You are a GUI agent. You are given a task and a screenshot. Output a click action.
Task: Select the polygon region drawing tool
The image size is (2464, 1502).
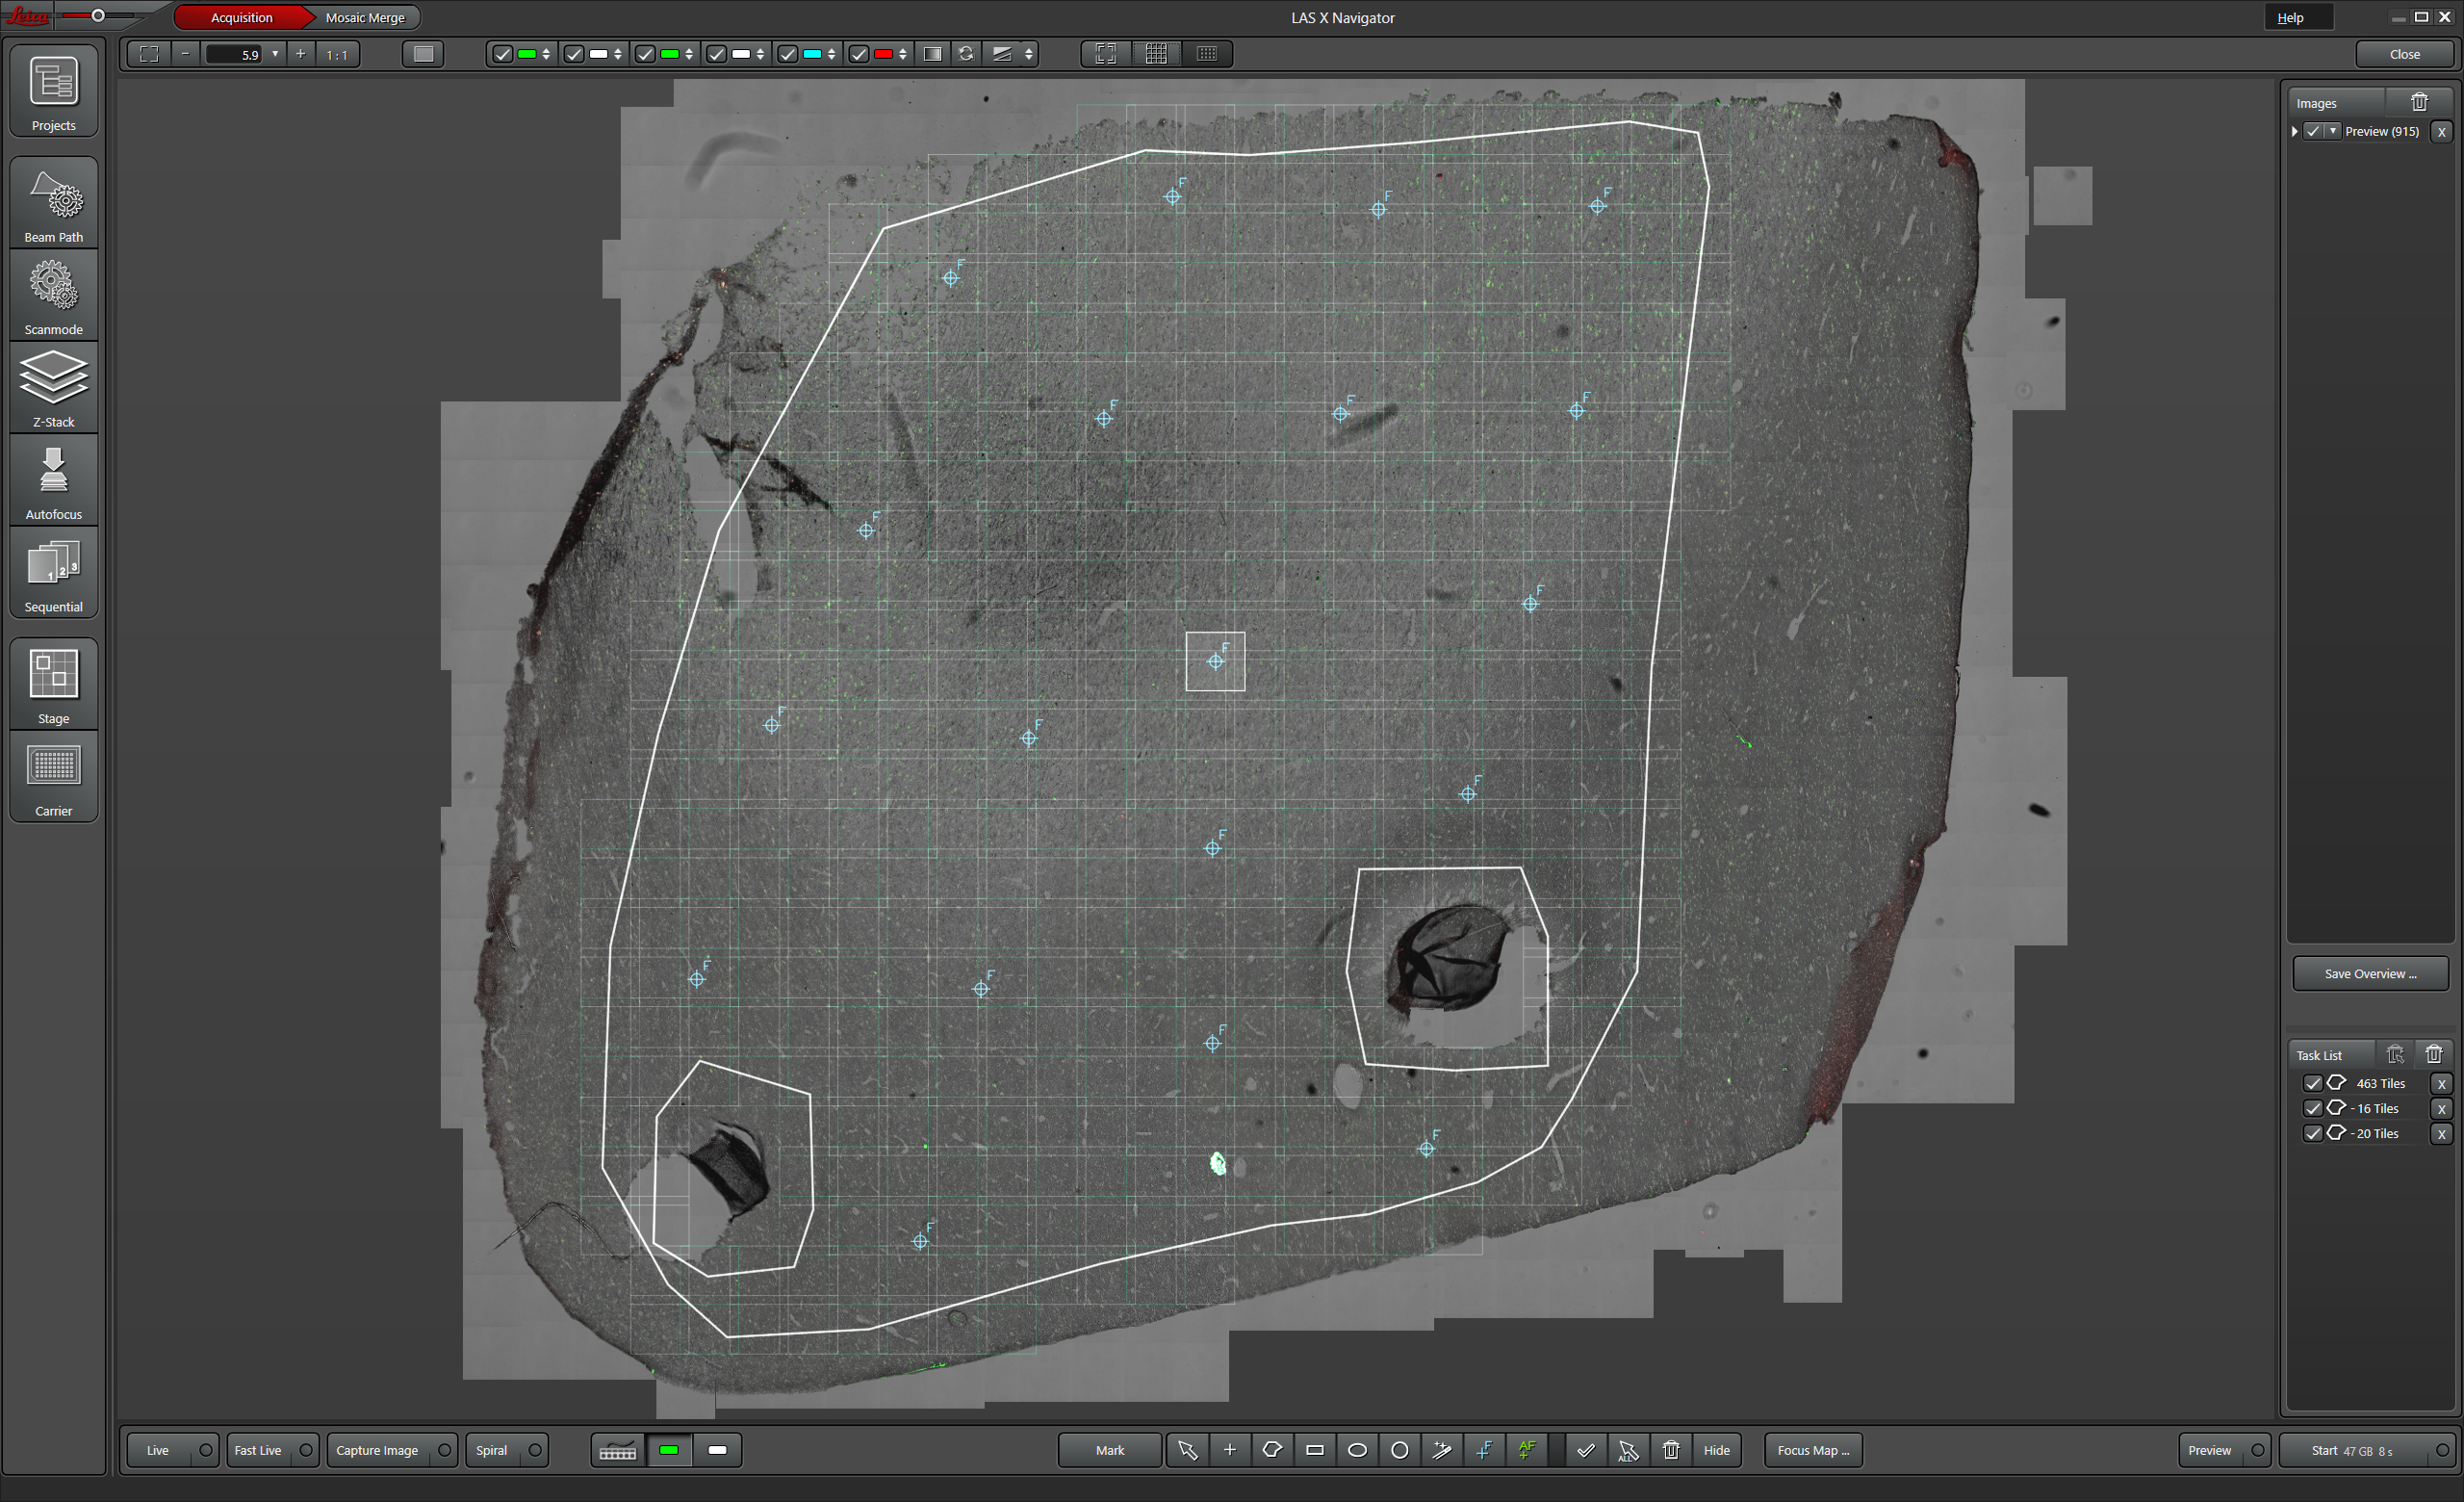pos(1272,1450)
